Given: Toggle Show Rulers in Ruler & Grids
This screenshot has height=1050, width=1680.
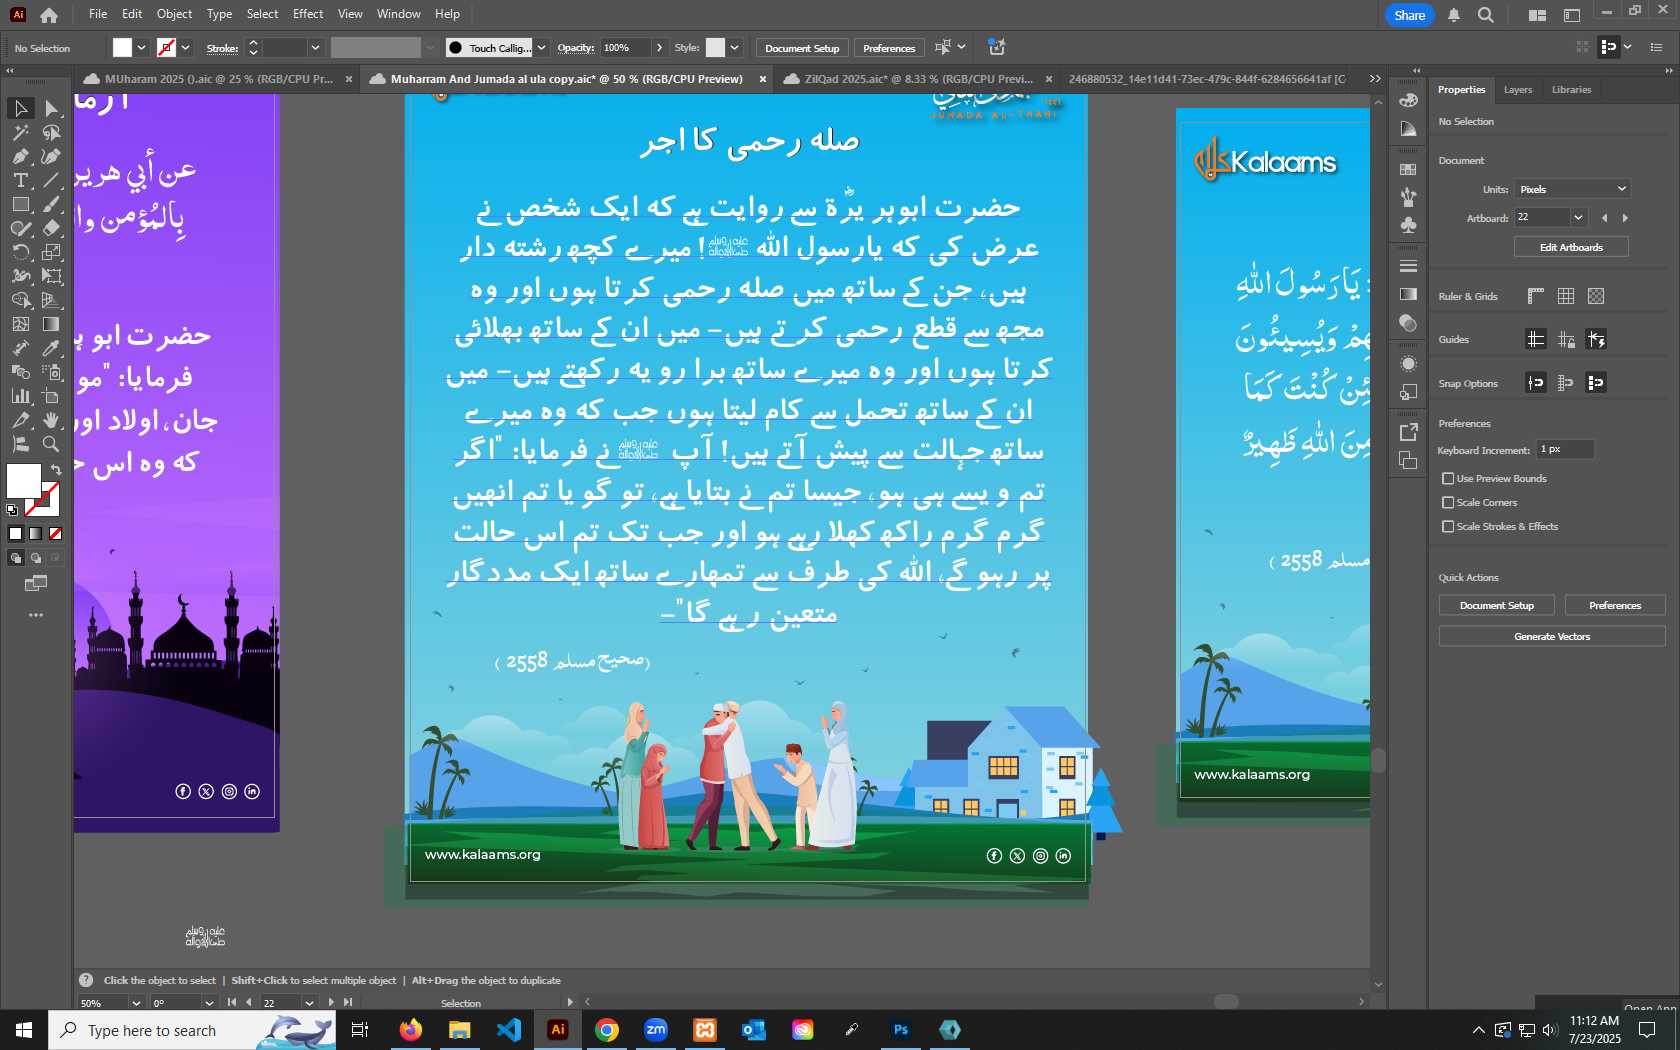Looking at the screenshot, I should click(1536, 296).
